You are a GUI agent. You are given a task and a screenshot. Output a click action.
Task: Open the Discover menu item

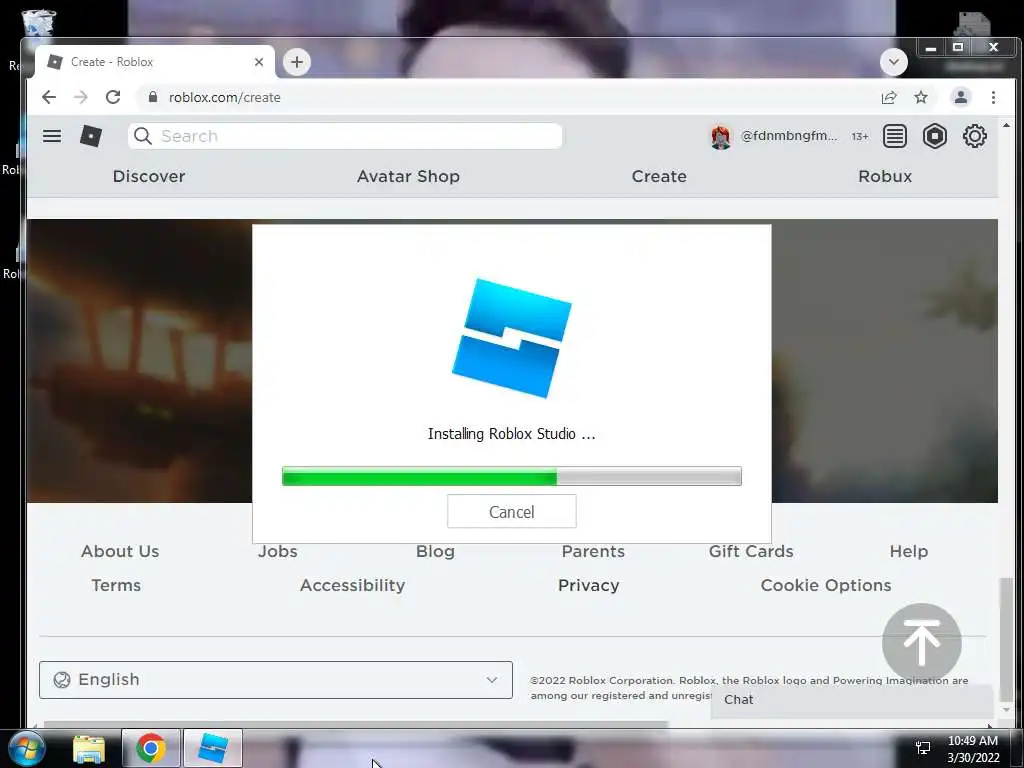point(149,176)
